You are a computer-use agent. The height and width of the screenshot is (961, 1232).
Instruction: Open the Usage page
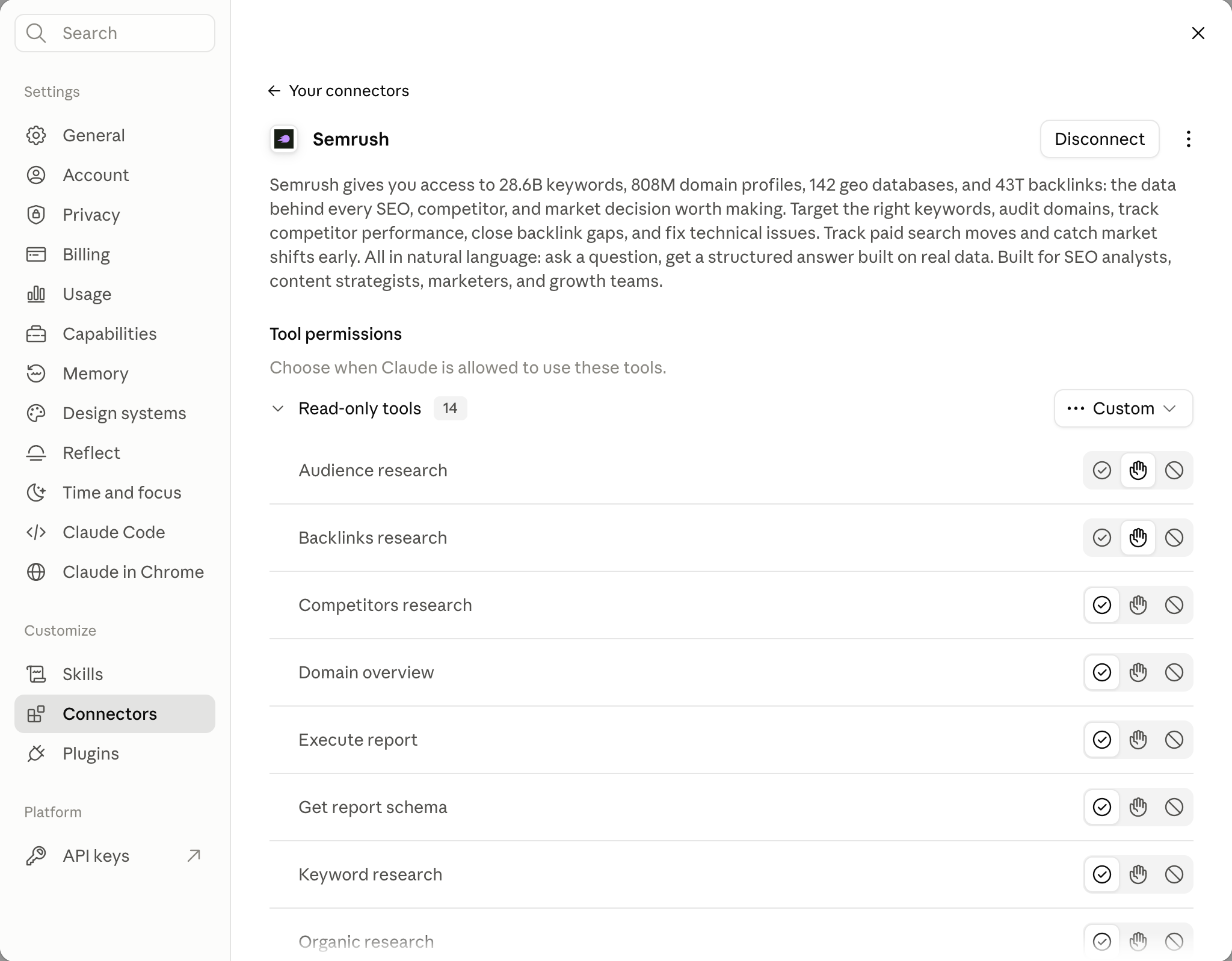(115, 294)
